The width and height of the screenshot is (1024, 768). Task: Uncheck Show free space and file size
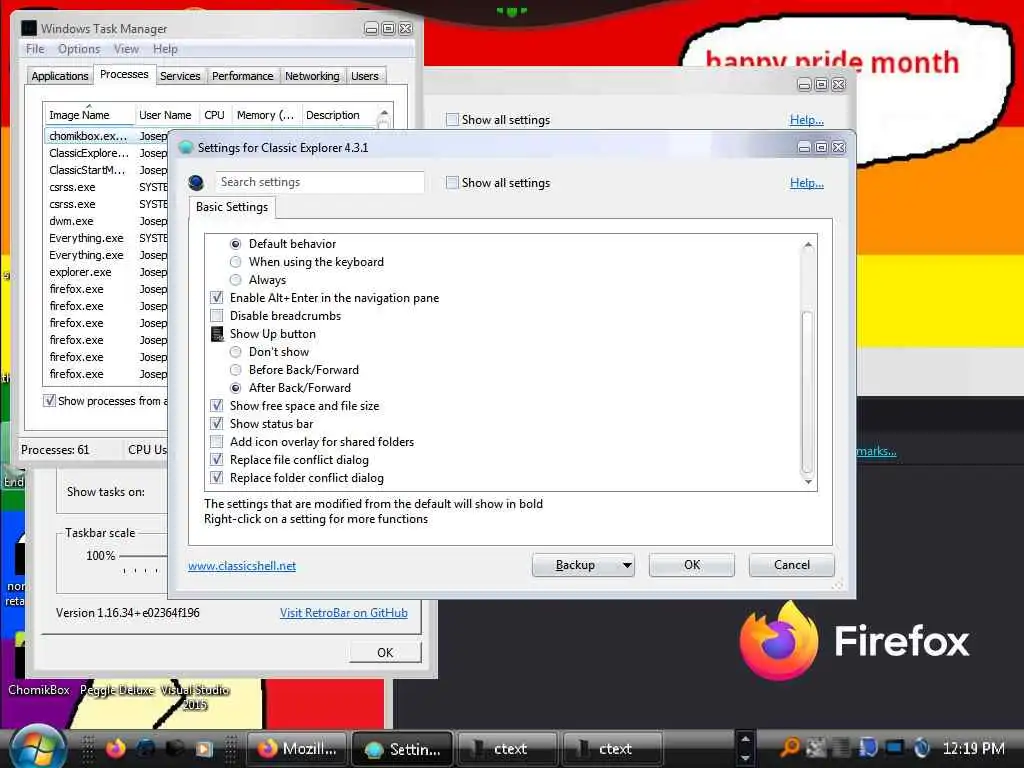click(217, 406)
